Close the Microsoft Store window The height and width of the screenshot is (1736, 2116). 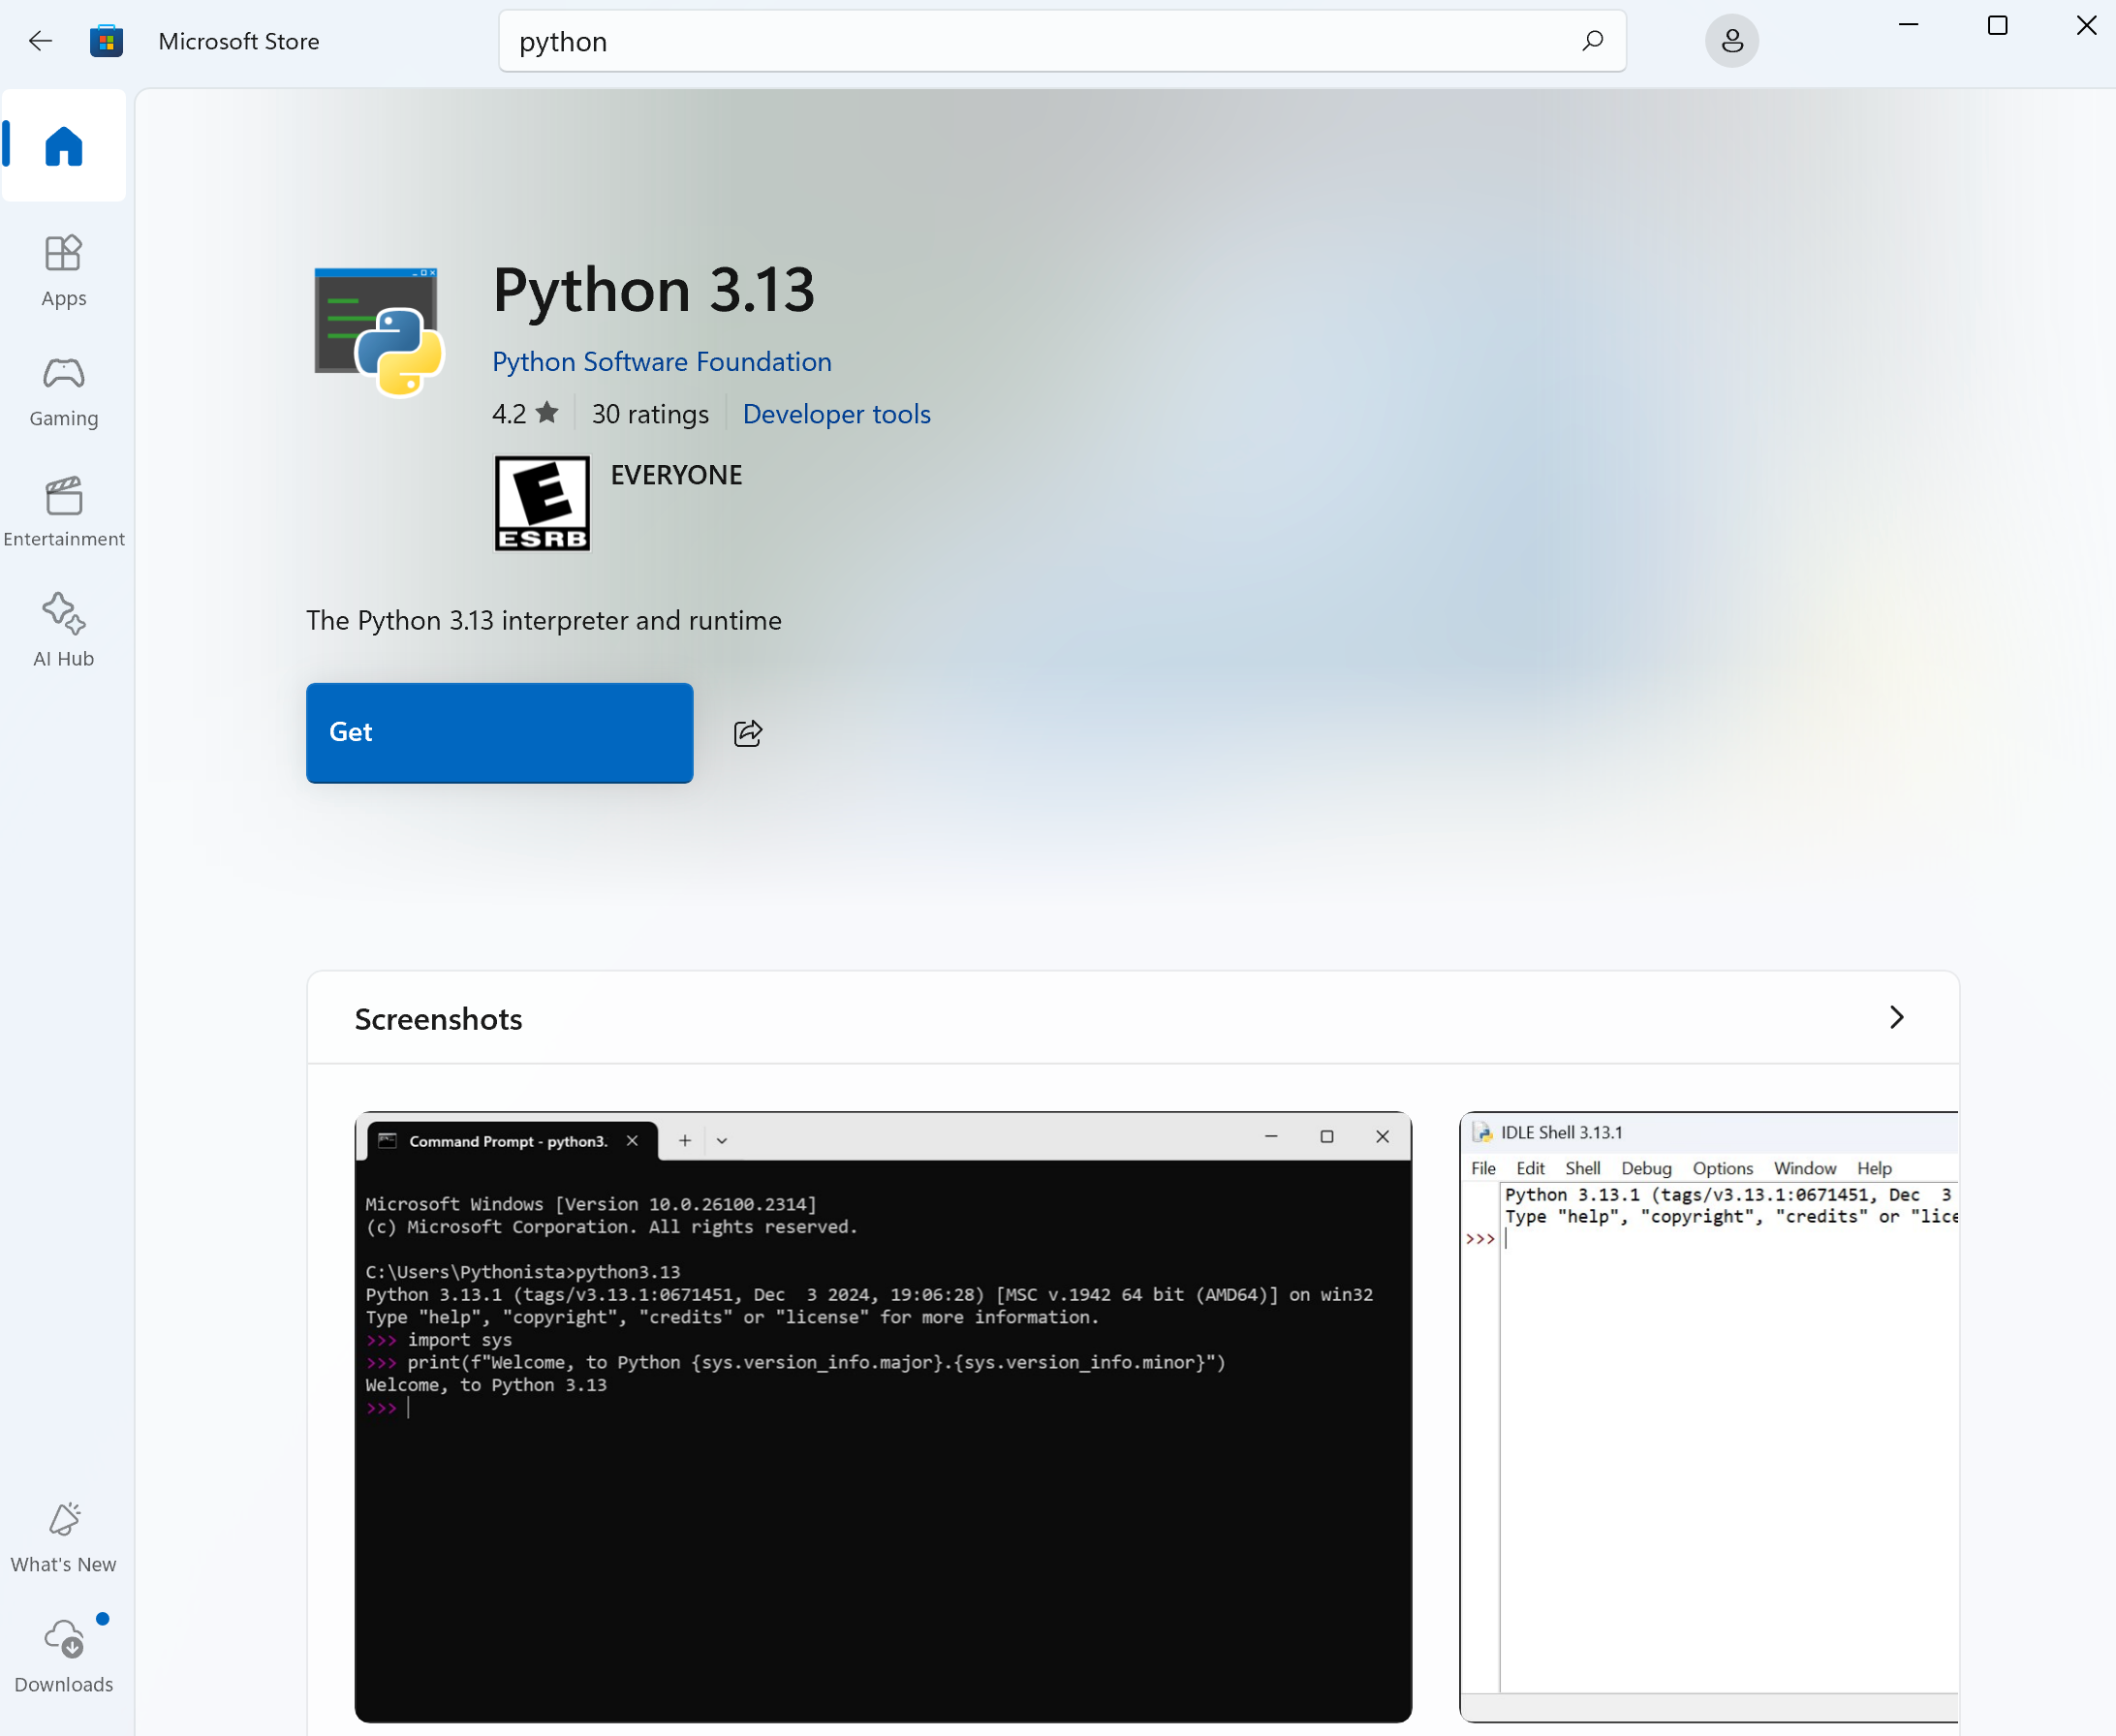(2086, 25)
